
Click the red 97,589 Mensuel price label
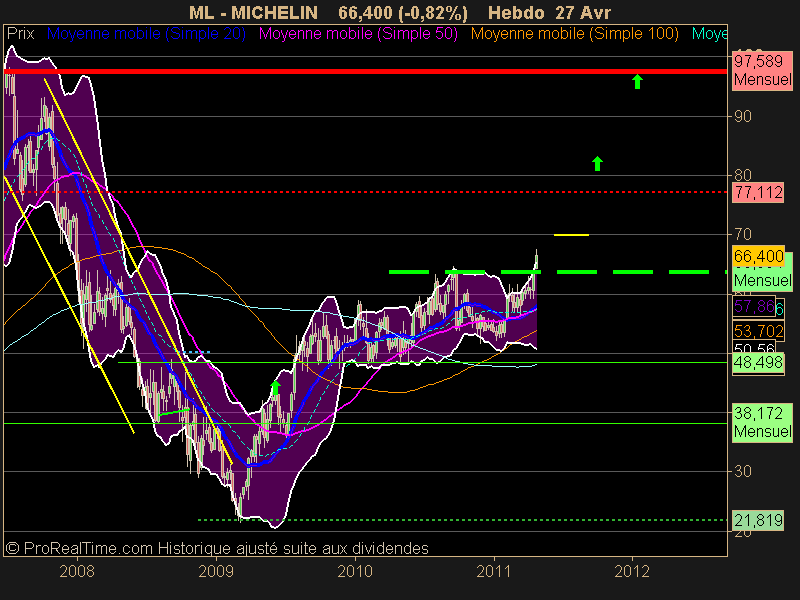tap(762, 70)
